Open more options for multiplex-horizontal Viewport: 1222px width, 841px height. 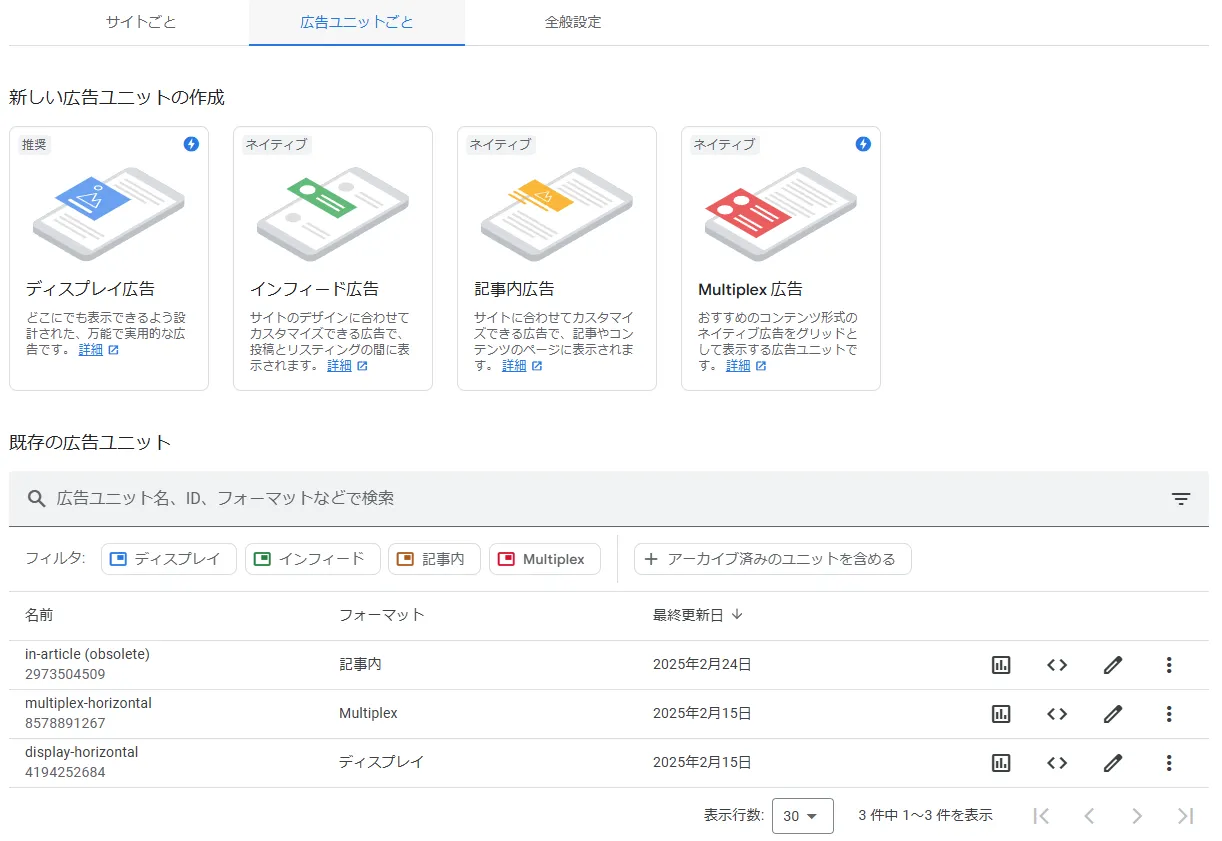pos(1168,714)
